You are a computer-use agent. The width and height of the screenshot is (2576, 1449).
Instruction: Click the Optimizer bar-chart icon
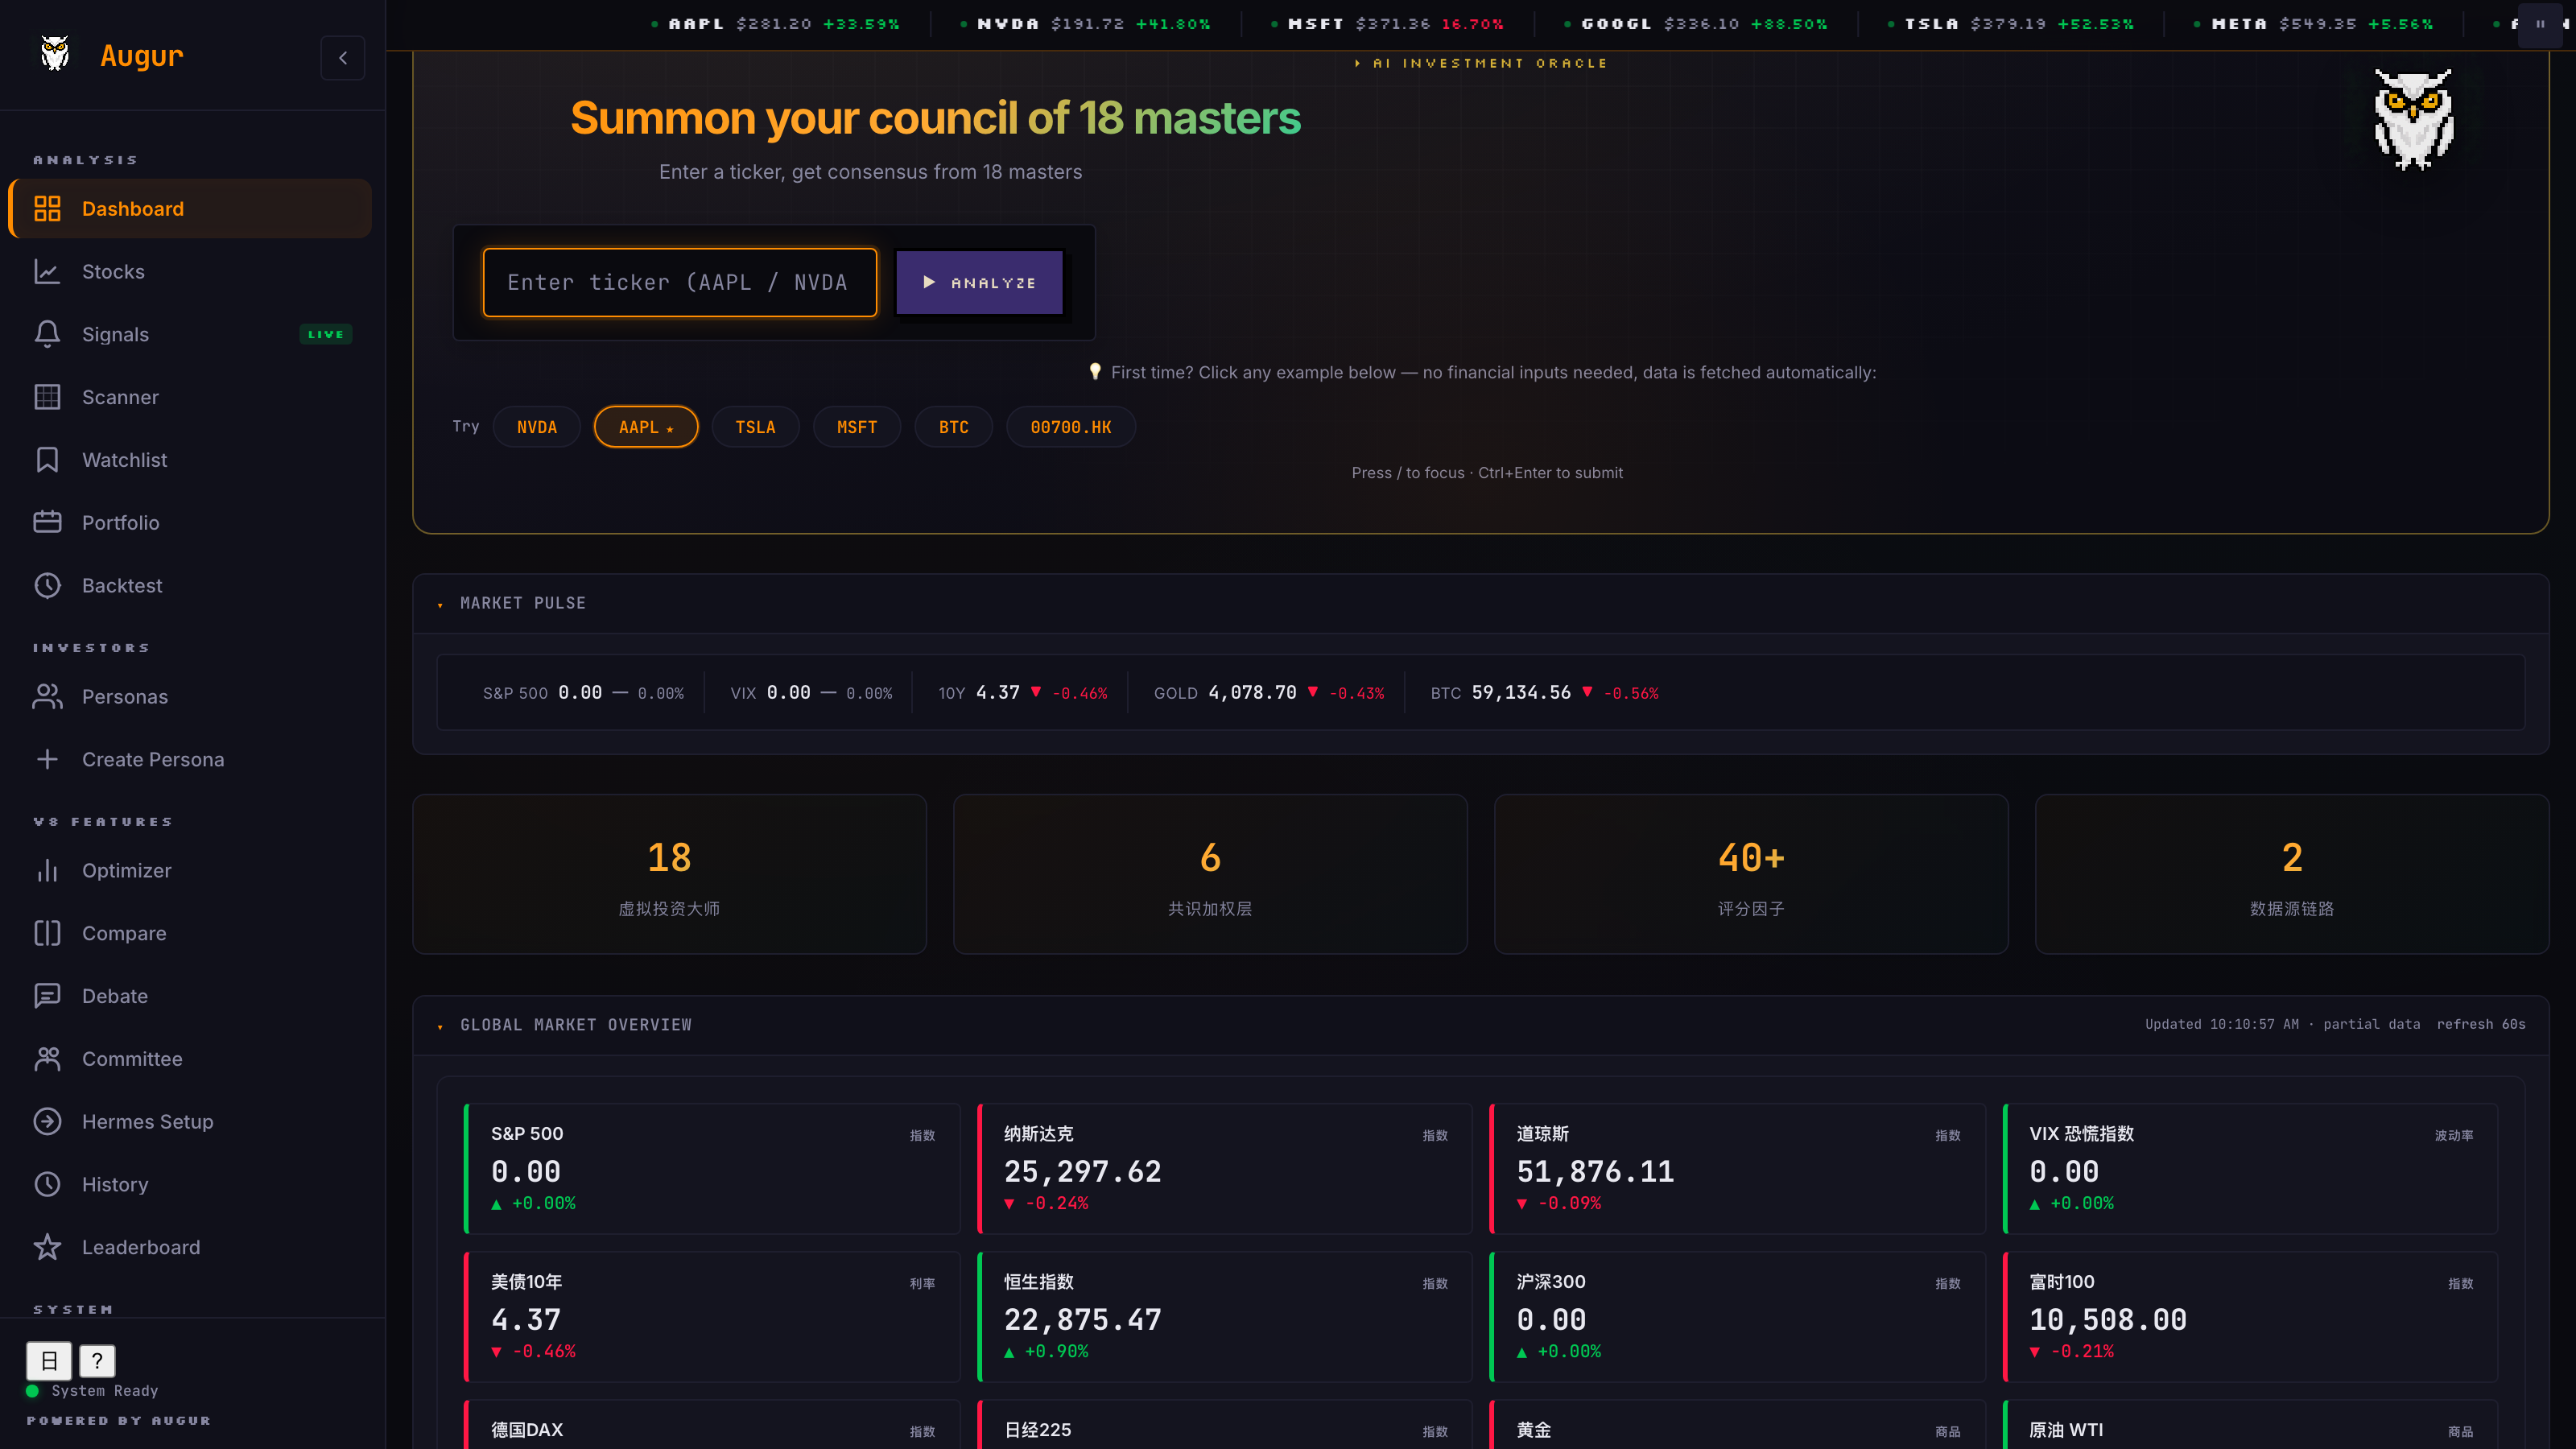point(47,870)
